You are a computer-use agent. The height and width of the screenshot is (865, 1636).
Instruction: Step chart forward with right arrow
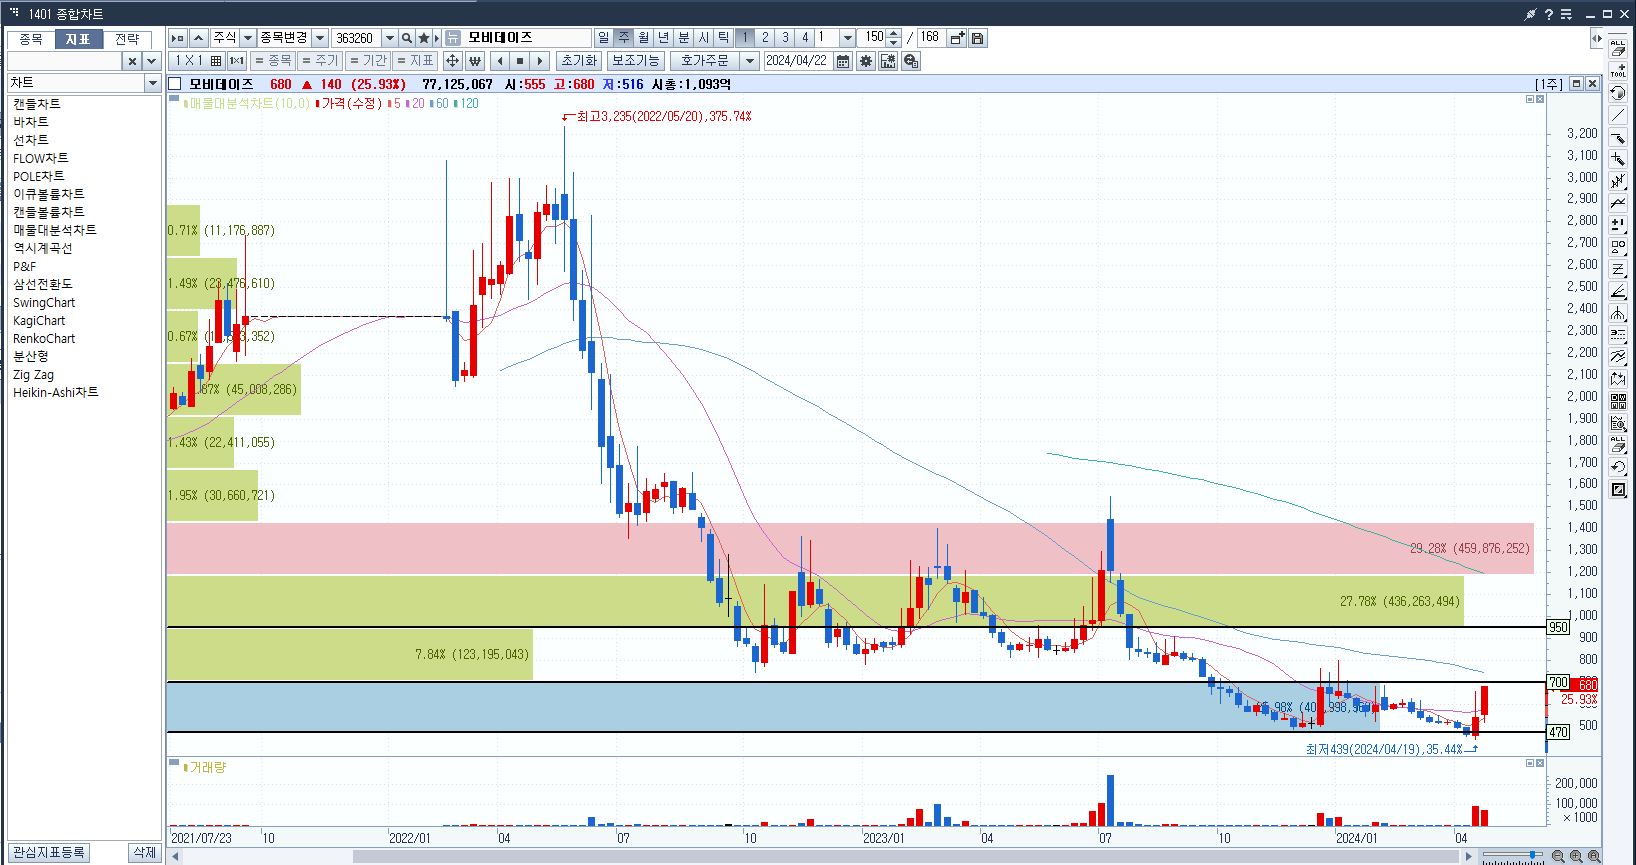point(540,61)
